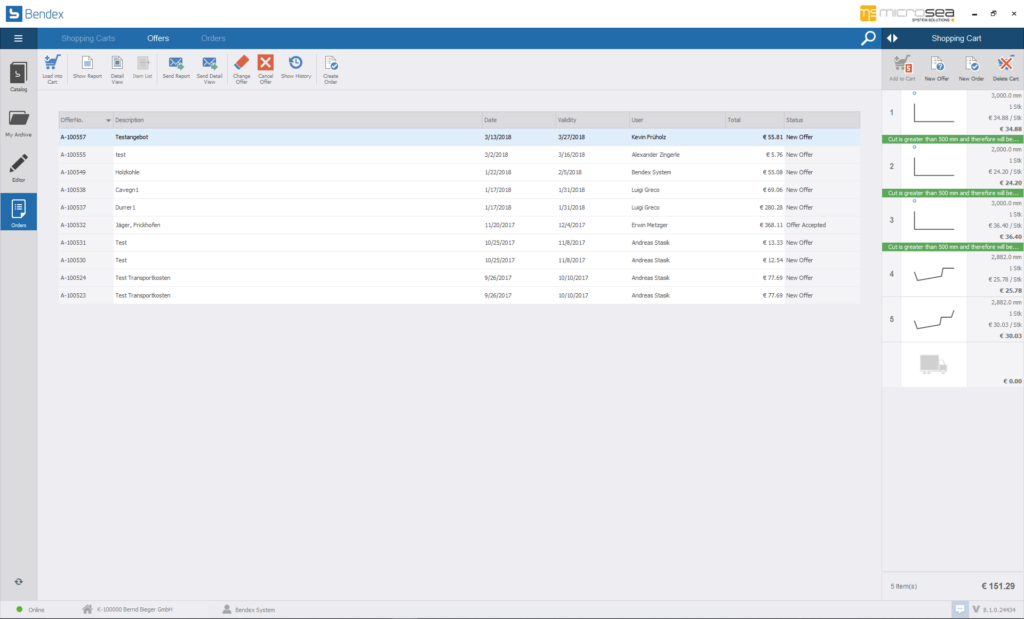Activate the Change Offer tool

[241, 66]
